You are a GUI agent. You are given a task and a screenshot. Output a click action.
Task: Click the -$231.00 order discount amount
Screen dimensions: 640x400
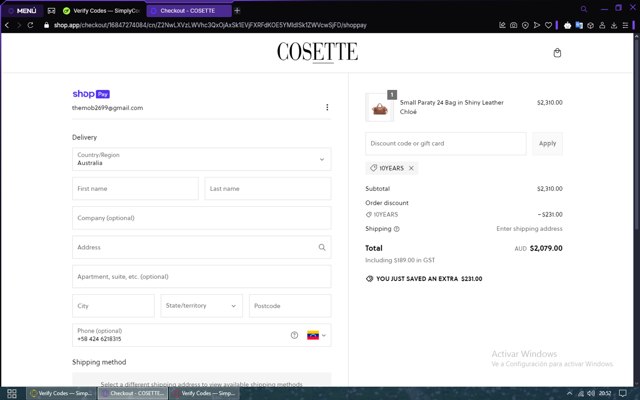point(550,214)
